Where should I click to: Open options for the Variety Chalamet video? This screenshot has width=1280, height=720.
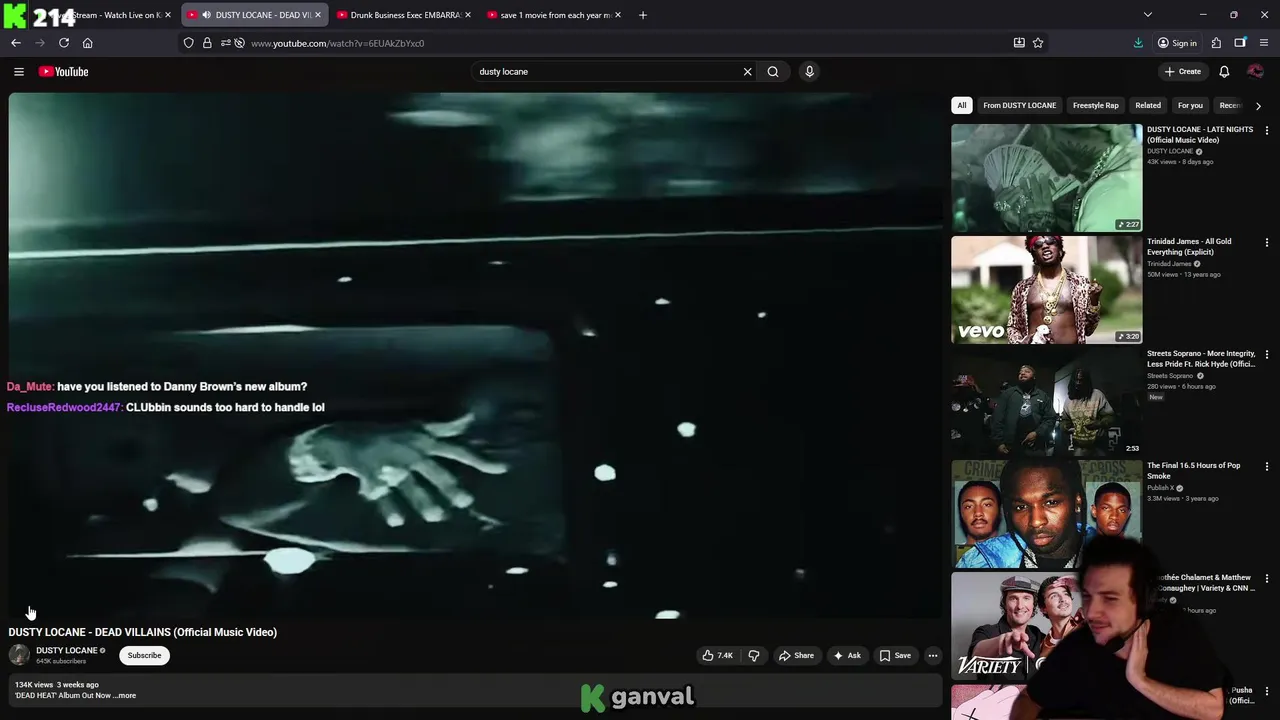click(1267, 578)
